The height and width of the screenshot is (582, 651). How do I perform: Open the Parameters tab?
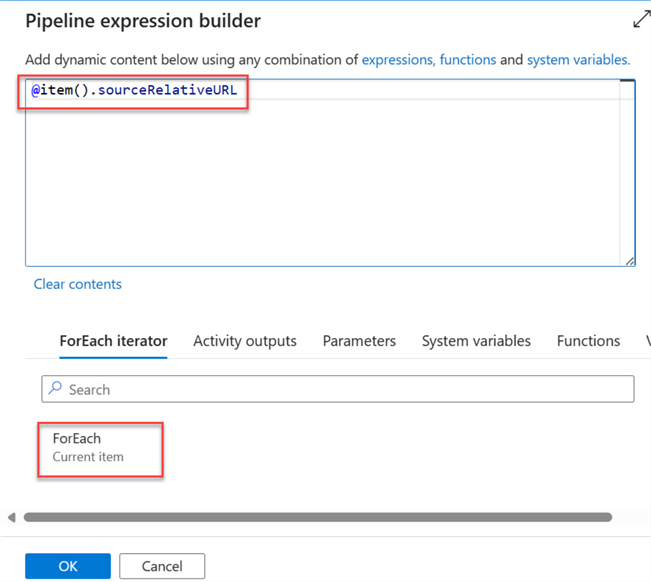tap(359, 341)
